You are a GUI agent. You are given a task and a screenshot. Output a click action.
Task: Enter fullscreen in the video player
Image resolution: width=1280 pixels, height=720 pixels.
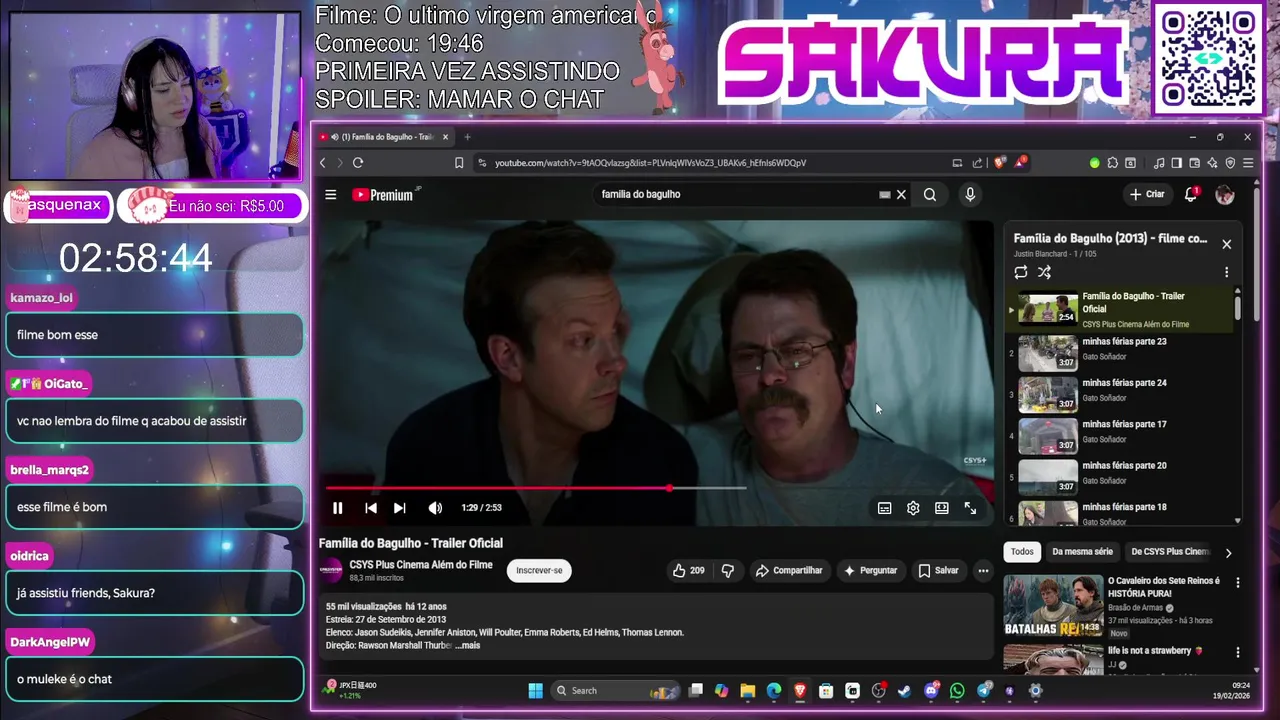click(x=970, y=508)
